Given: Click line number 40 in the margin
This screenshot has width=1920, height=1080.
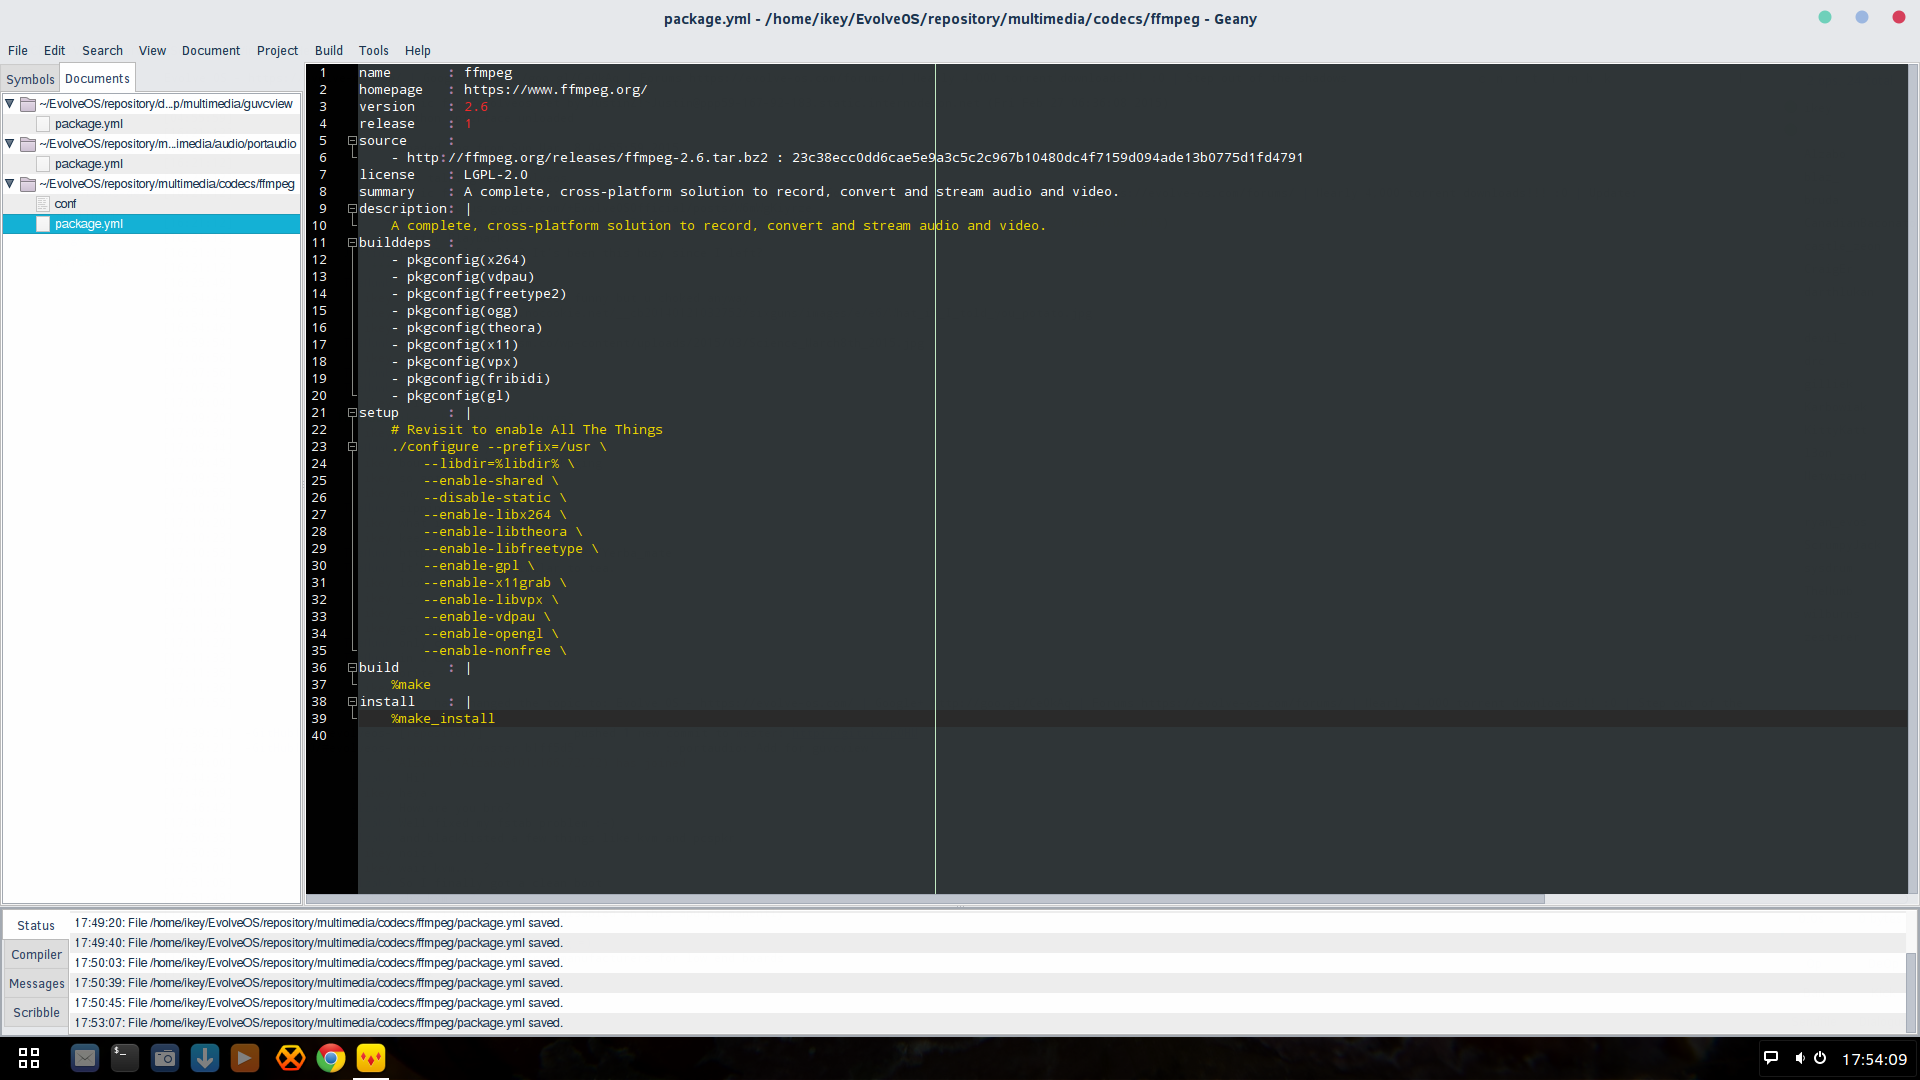Looking at the screenshot, I should [x=319, y=736].
